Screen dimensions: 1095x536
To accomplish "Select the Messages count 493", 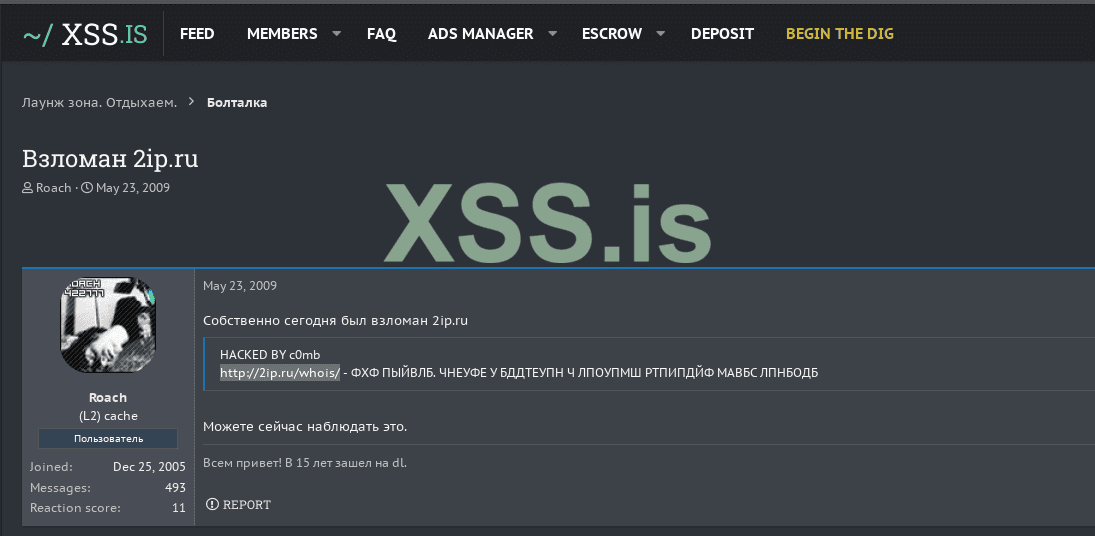I will [175, 488].
